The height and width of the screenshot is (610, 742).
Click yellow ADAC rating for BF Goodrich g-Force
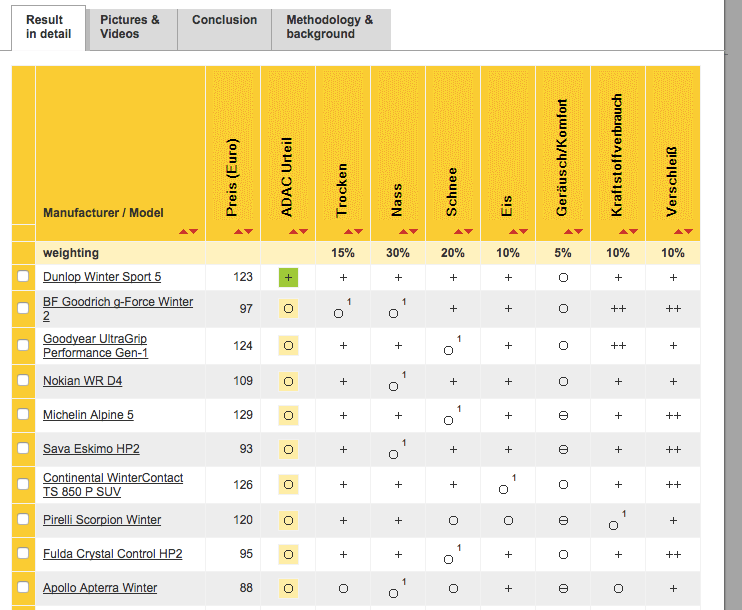pos(288,309)
